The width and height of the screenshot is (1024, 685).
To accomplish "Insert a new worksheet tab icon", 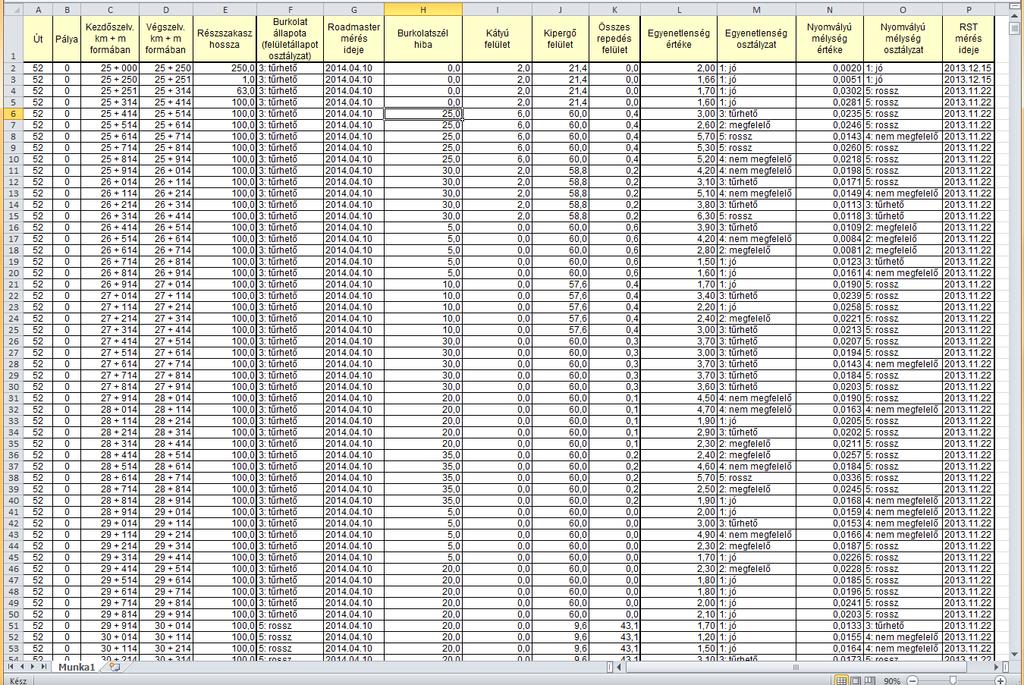I will click(114, 667).
